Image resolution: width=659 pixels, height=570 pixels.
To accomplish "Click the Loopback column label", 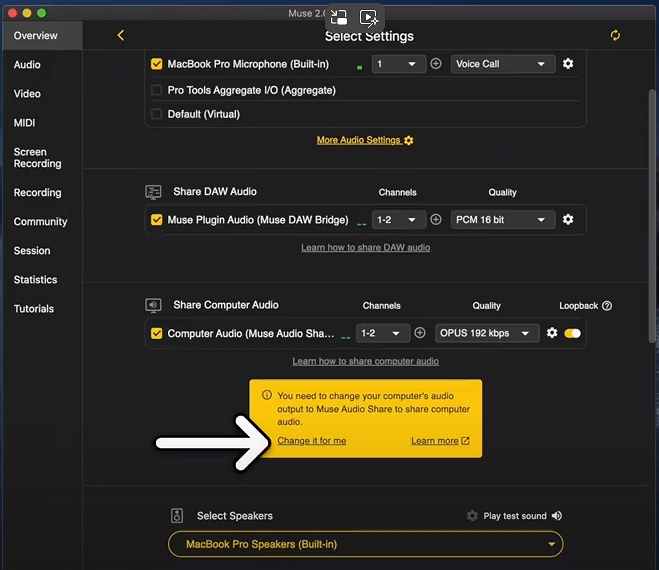I will (578, 306).
